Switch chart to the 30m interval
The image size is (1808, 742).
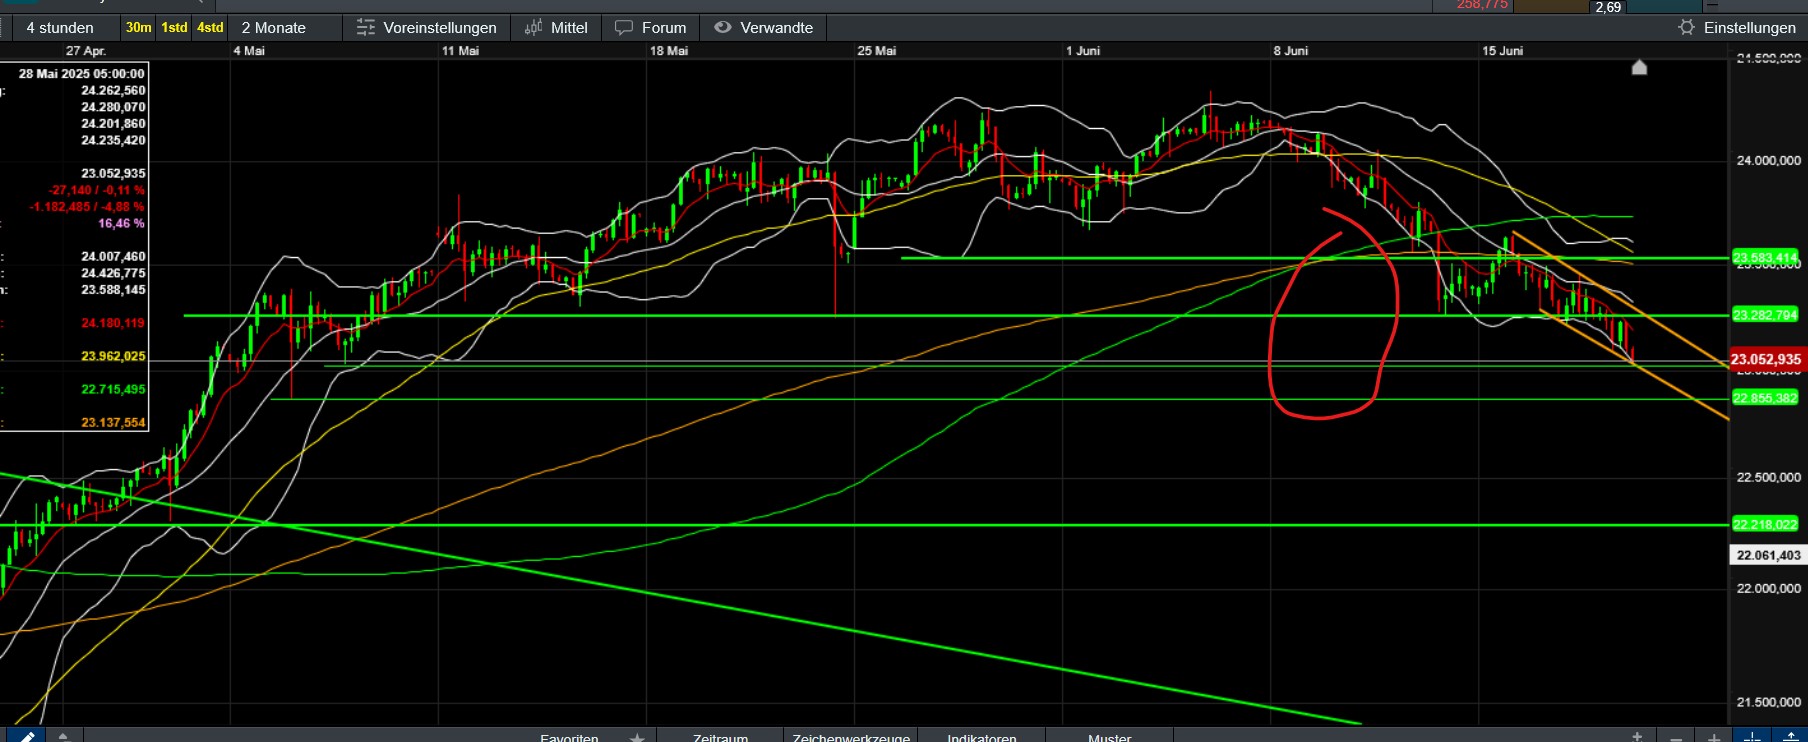pyautogui.click(x=139, y=28)
